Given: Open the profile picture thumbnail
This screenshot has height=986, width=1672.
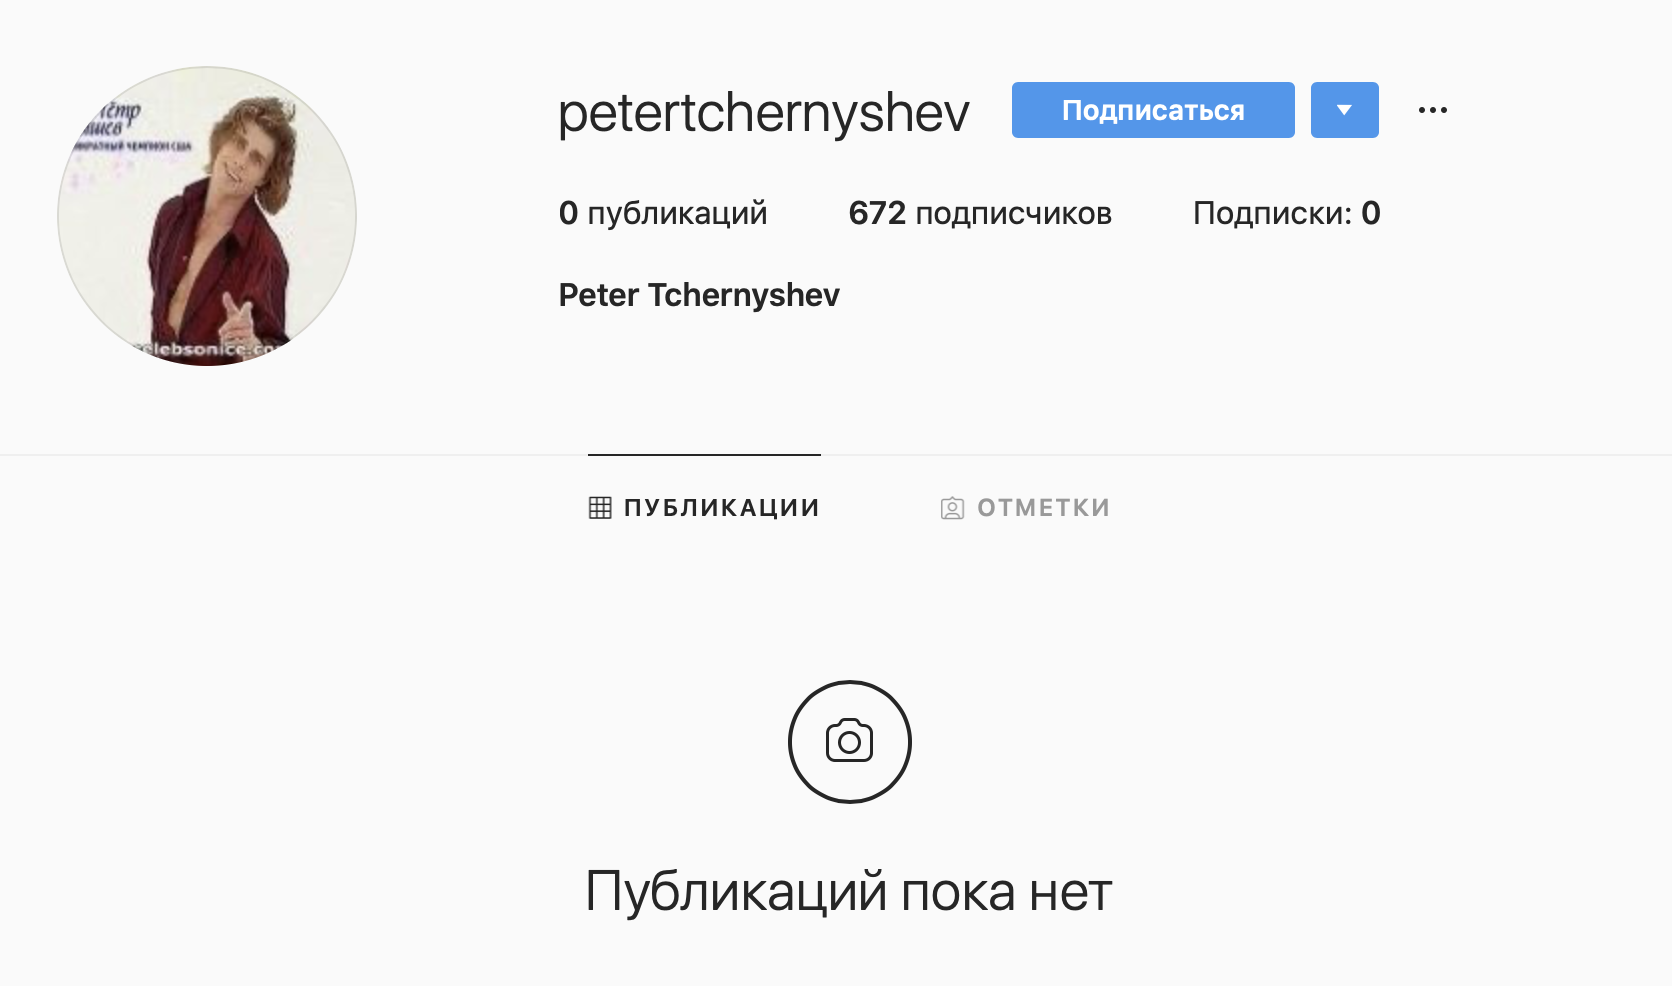Looking at the screenshot, I should (x=207, y=216).
